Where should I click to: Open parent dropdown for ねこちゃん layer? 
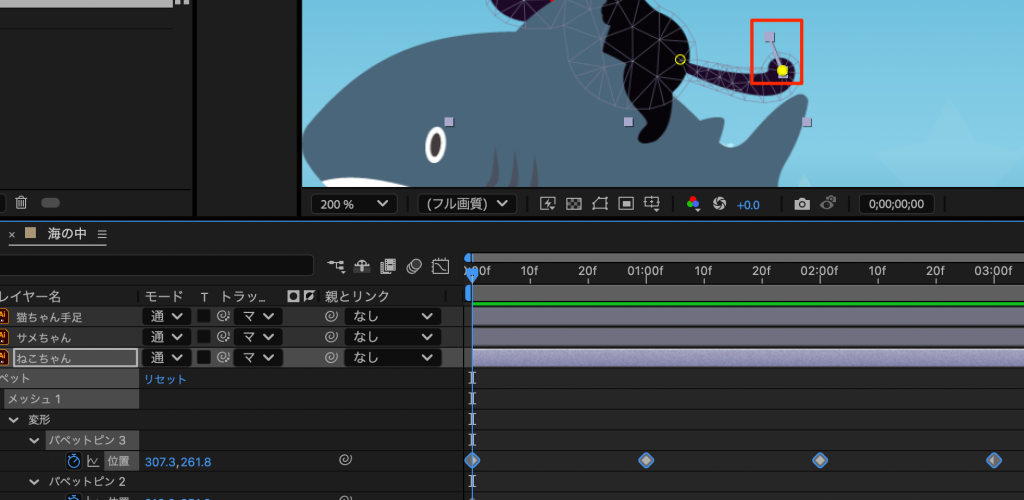click(392, 357)
